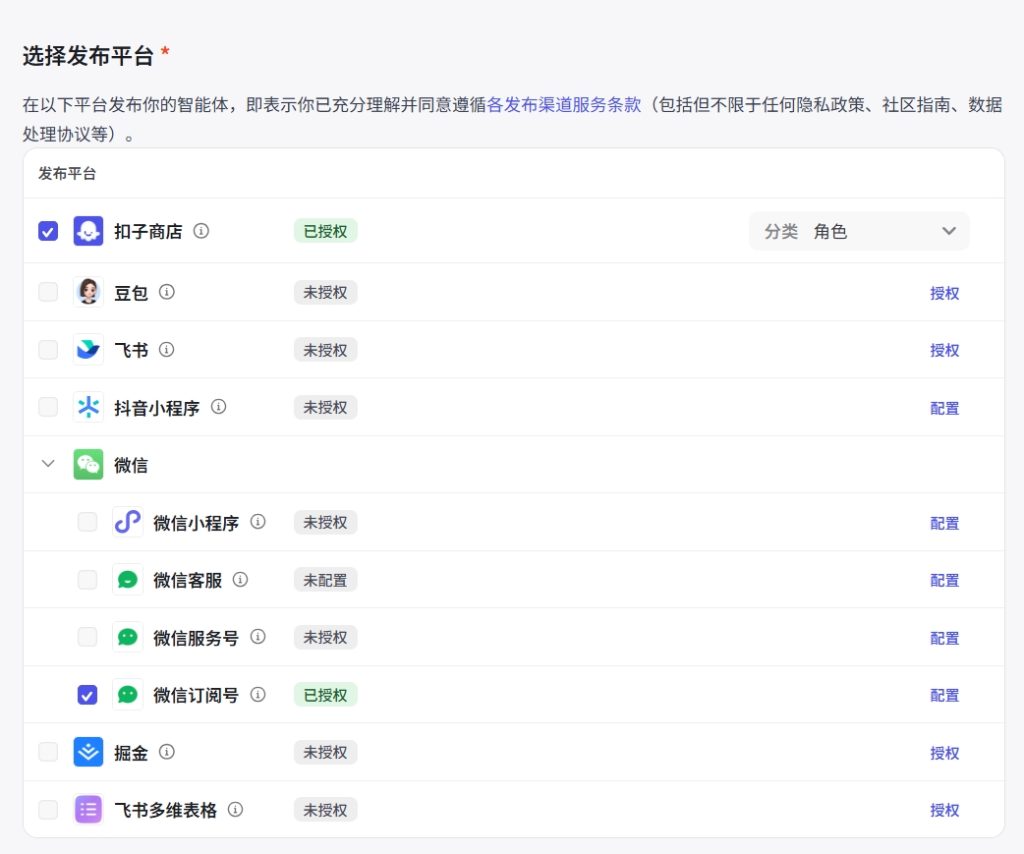The image size is (1024, 854).
Task: Open info tooltip next to 抖音小程序
Action: click(218, 407)
